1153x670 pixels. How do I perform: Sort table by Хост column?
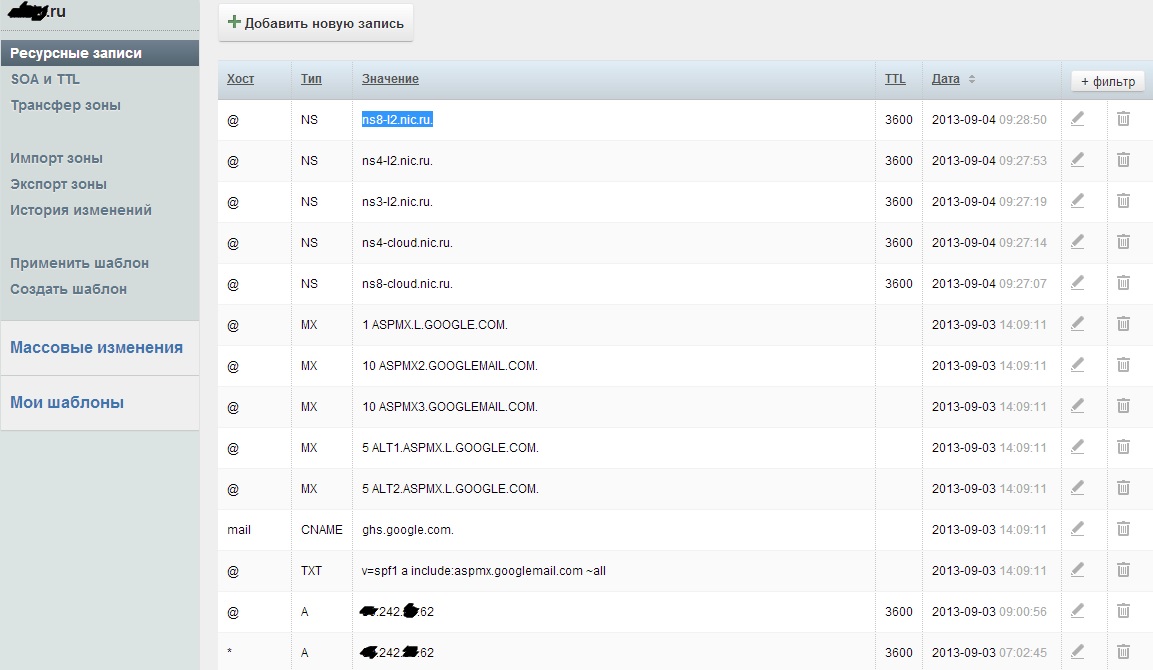pos(240,79)
